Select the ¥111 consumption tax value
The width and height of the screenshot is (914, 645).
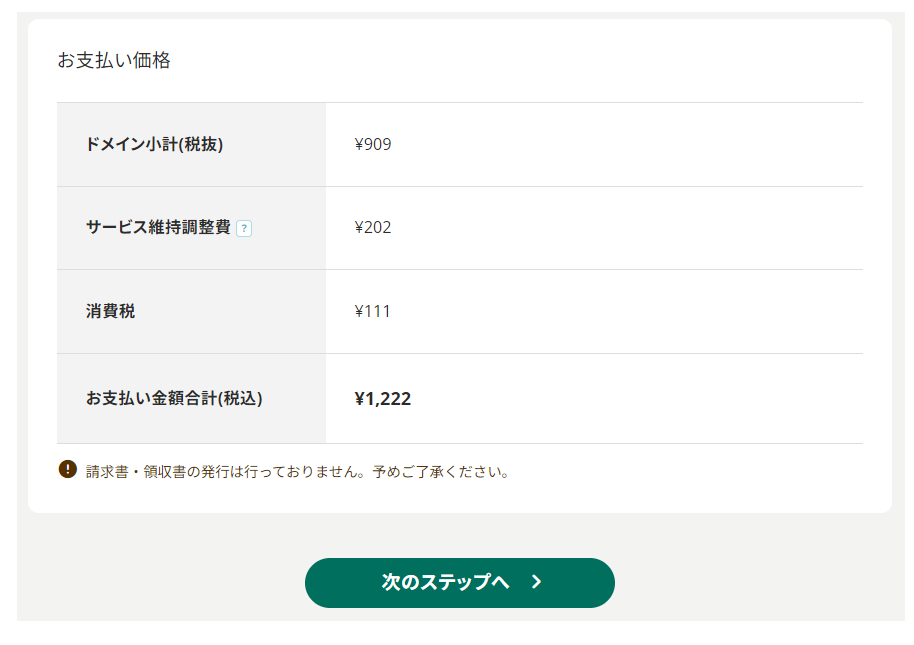pos(372,311)
